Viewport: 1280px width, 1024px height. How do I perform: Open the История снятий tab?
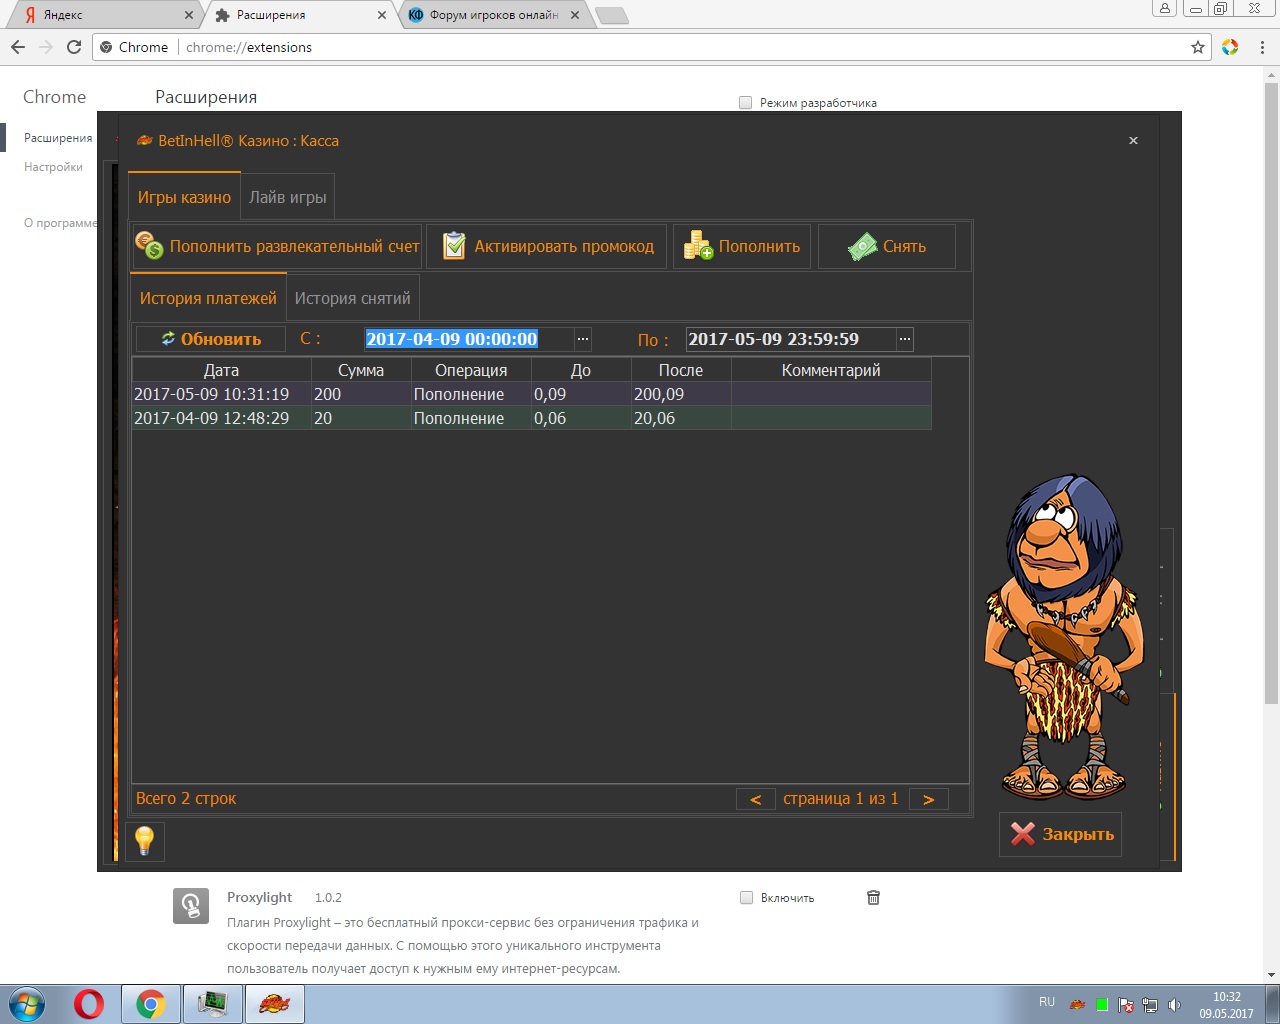point(352,298)
